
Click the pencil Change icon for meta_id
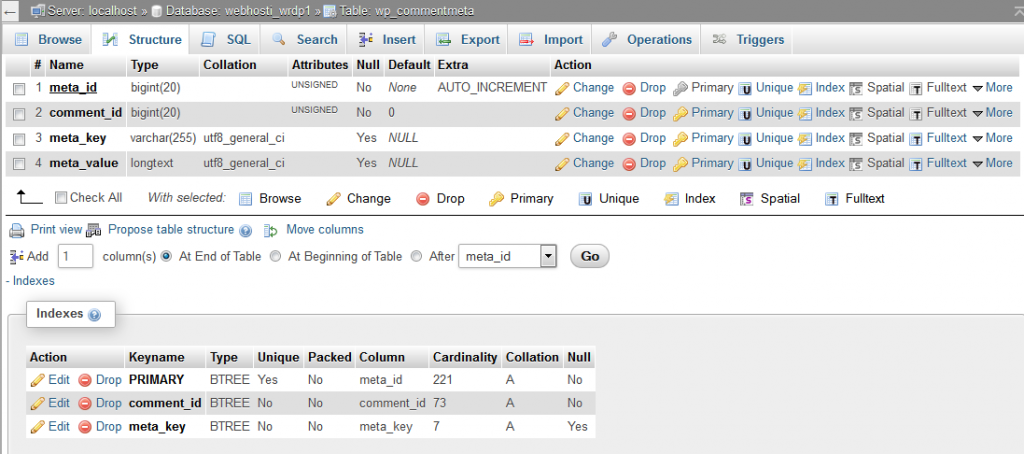tap(562, 88)
